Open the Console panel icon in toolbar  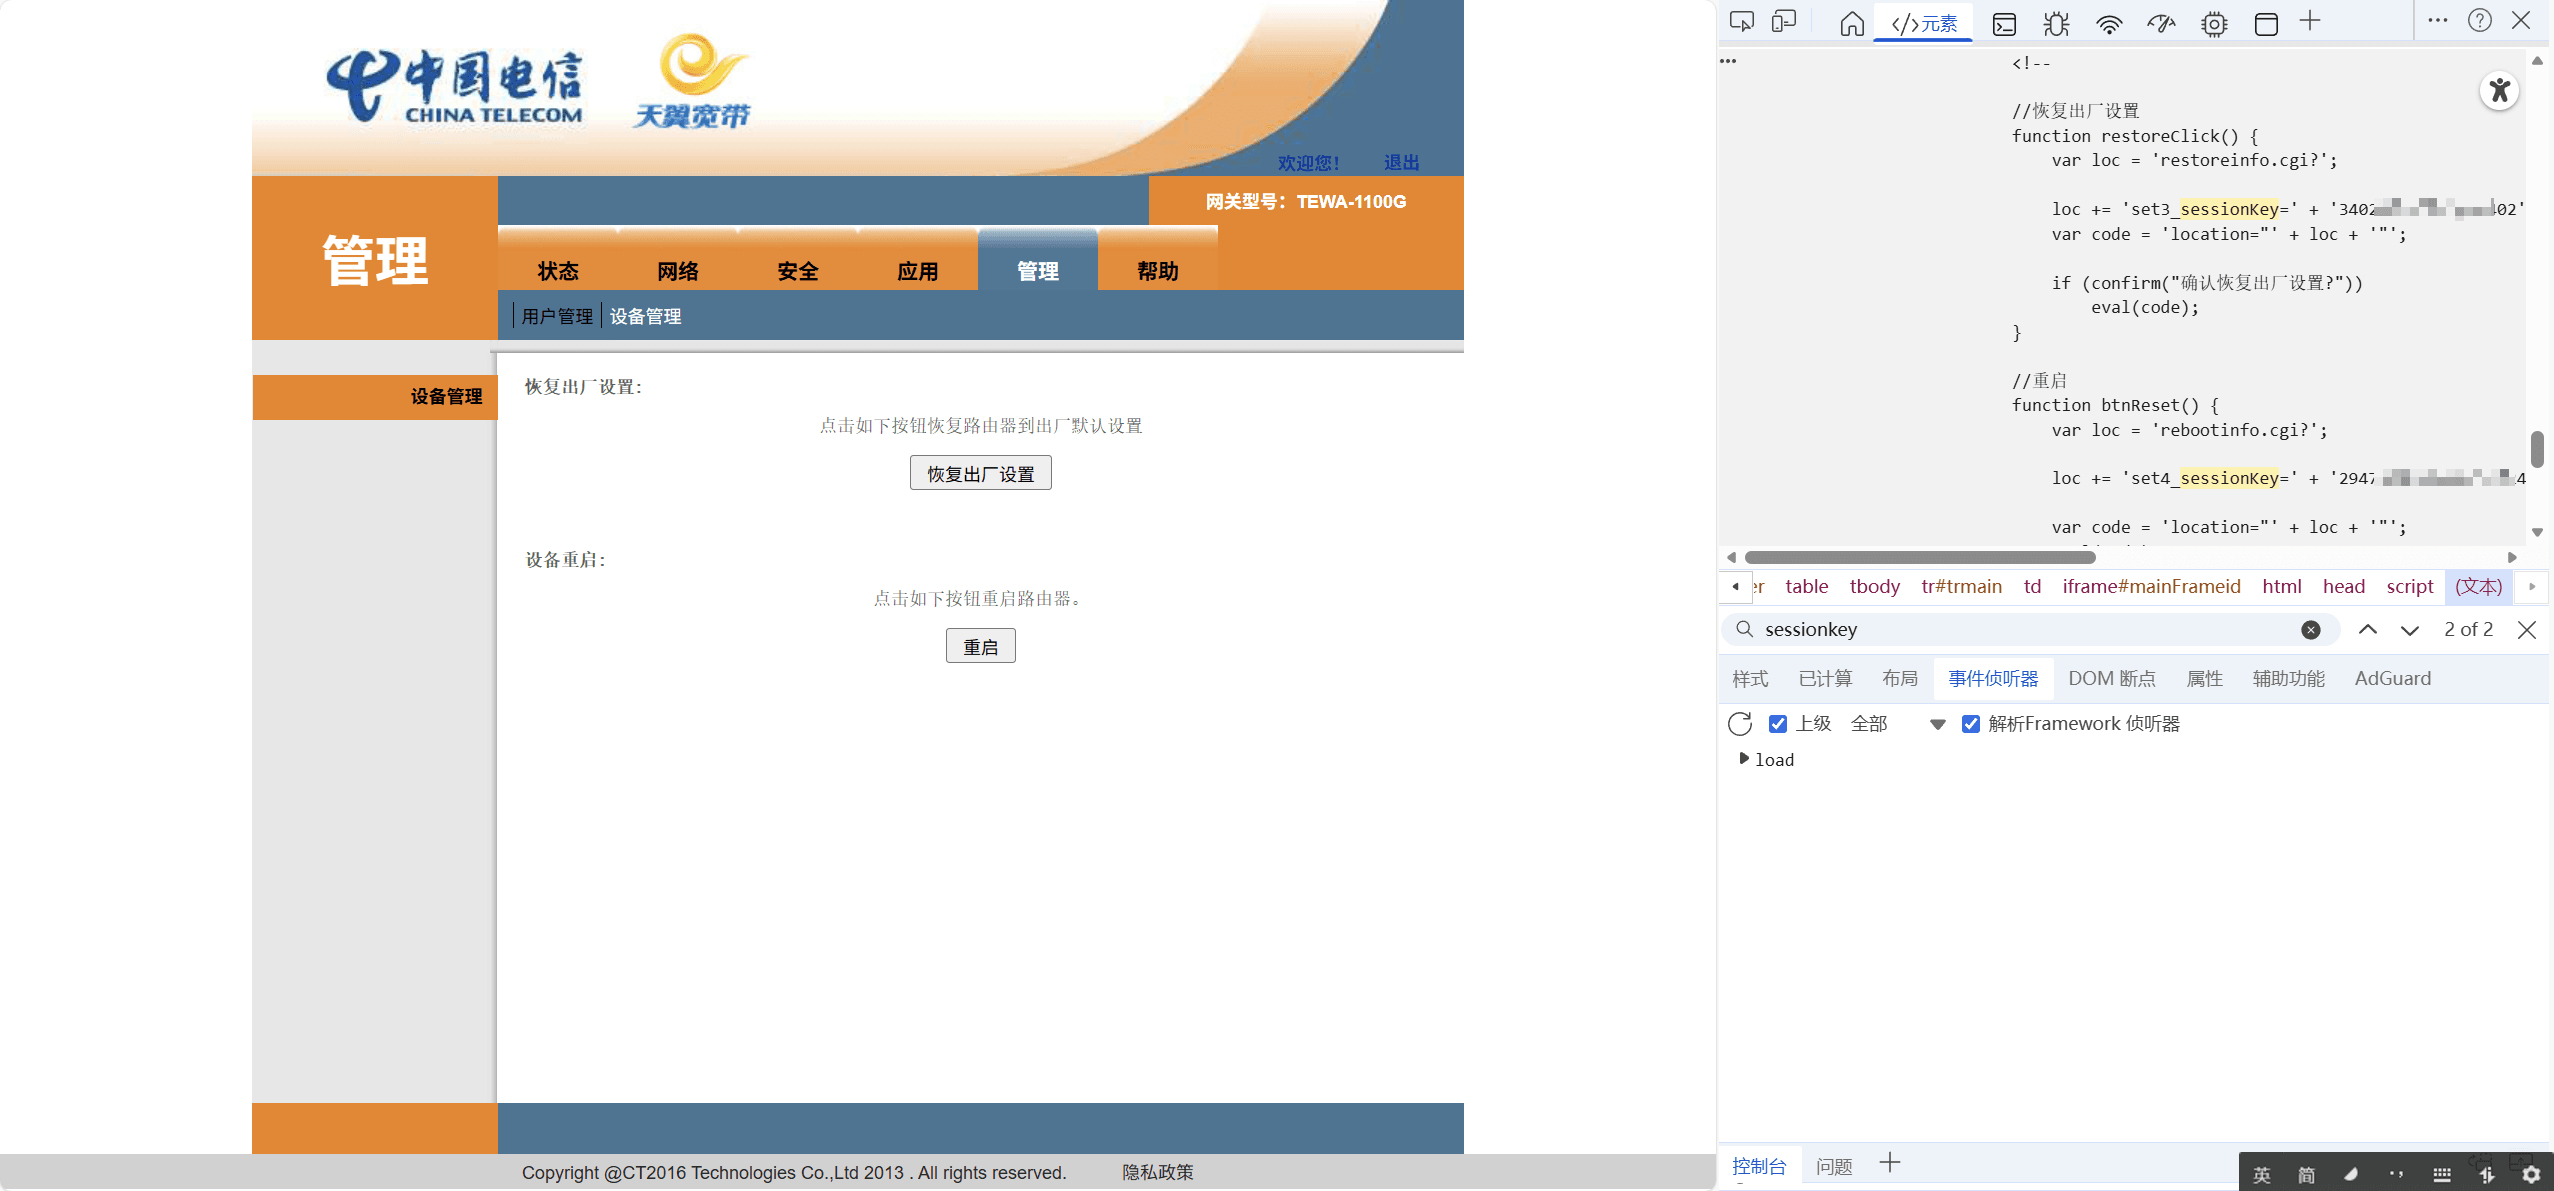(x=2004, y=24)
